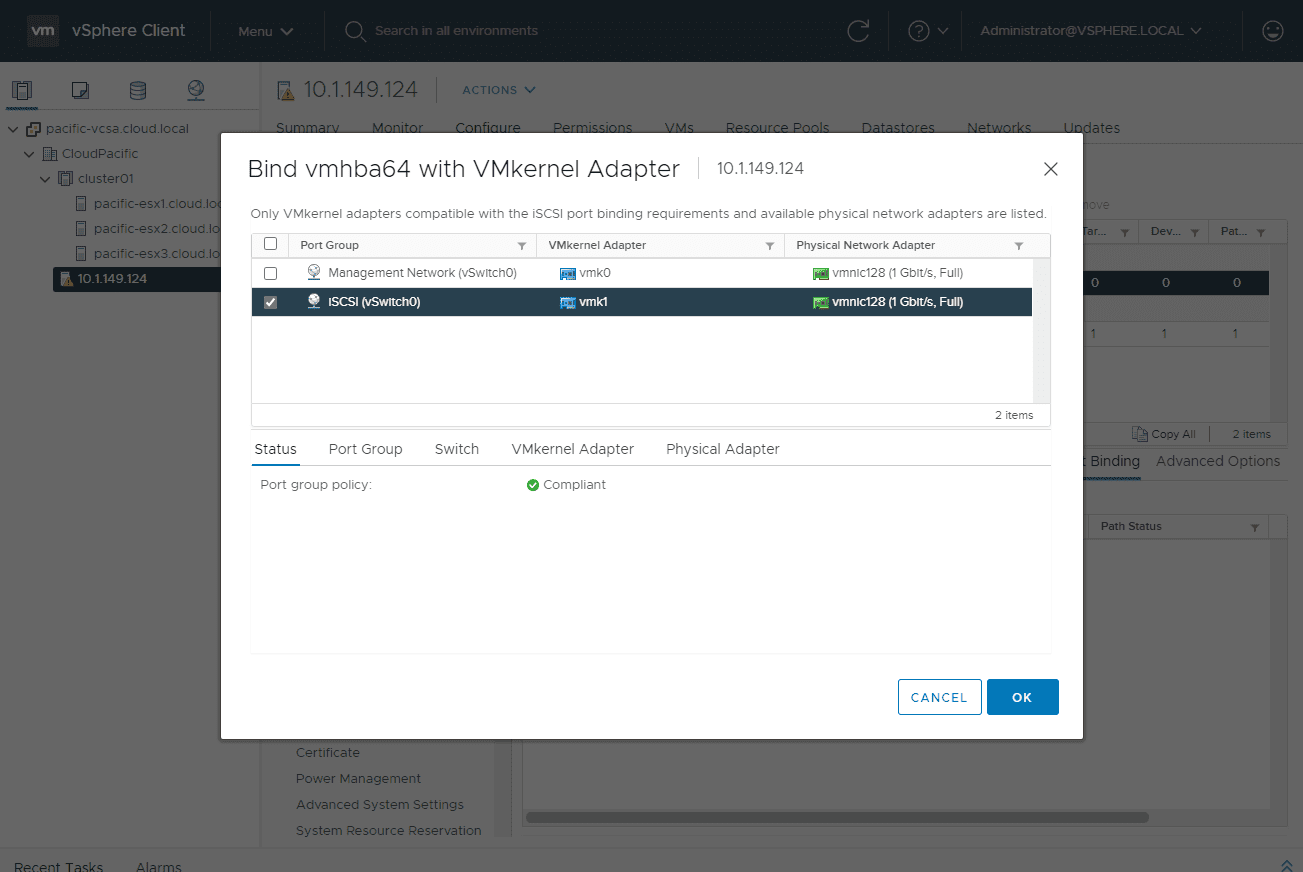Screen dimensions: 1303x872
Task: Switch to Networking inventory icon
Action: point(196,90)
